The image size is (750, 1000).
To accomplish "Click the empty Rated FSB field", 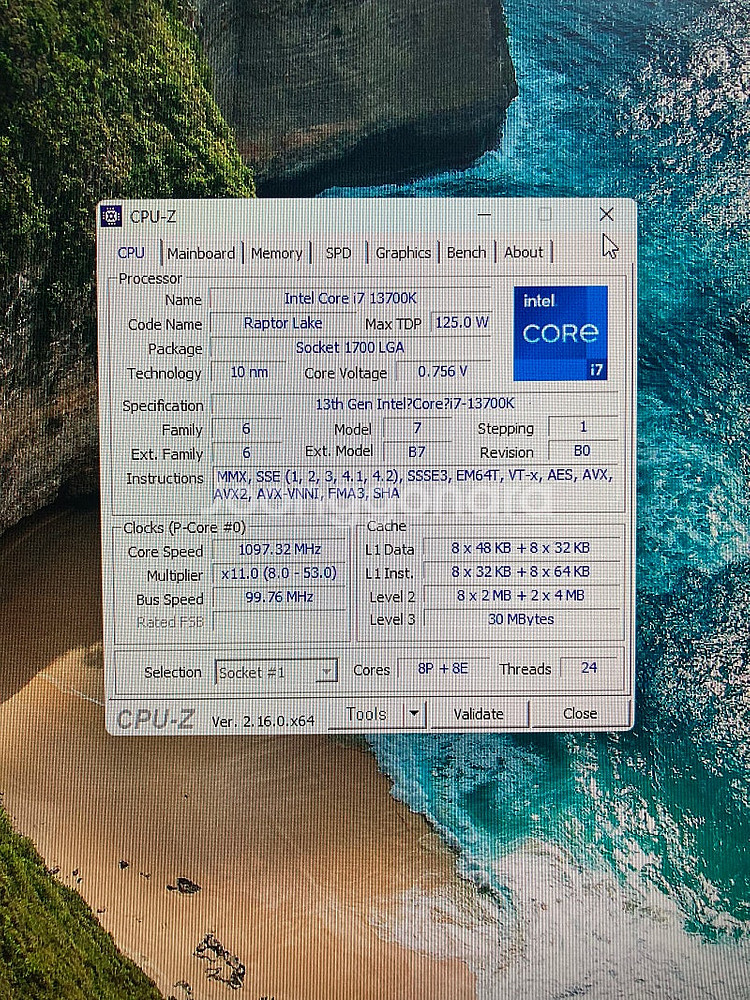I will tap(279, 621).
